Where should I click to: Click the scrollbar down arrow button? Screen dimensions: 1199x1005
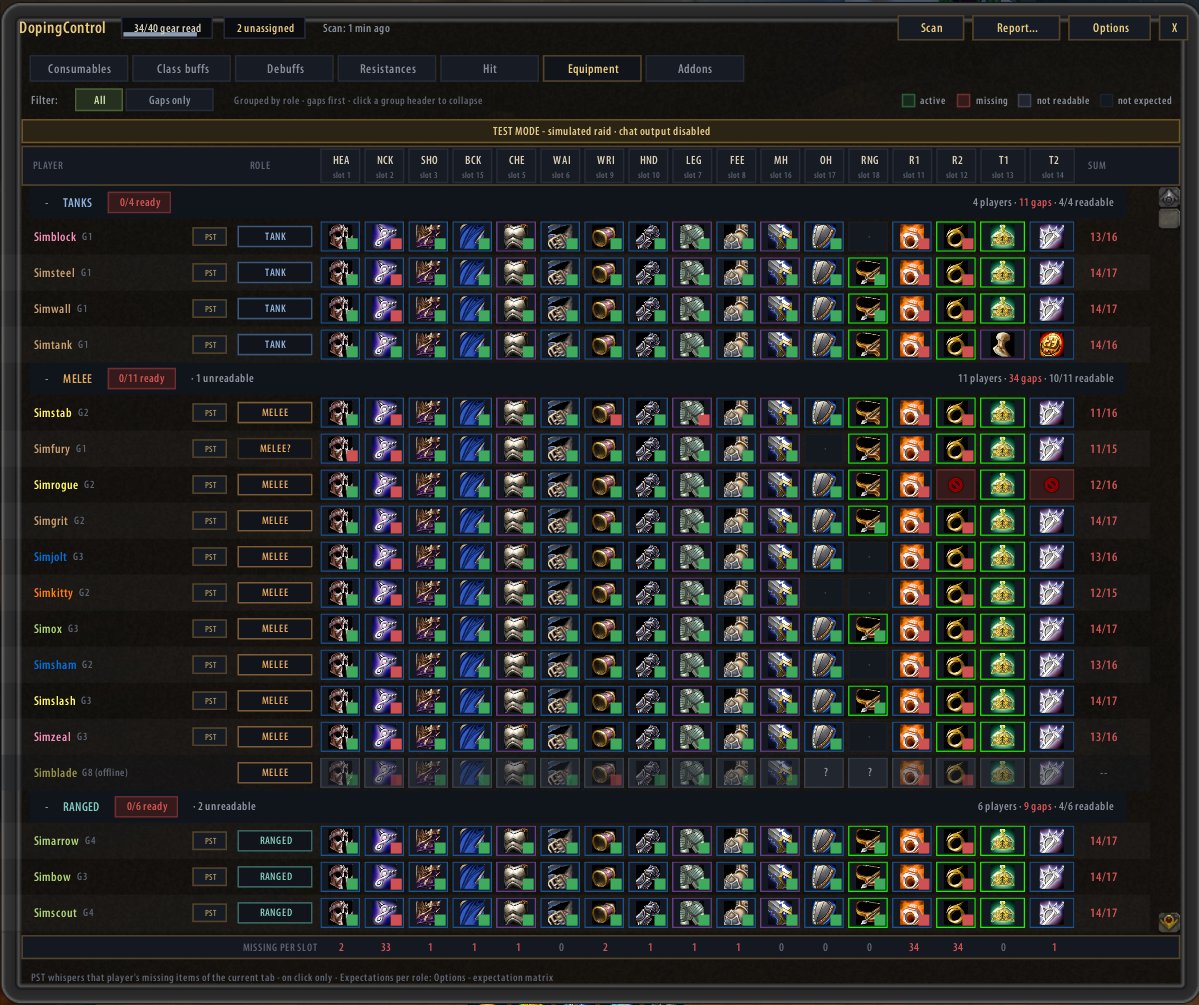click(x=1169, y=922)
